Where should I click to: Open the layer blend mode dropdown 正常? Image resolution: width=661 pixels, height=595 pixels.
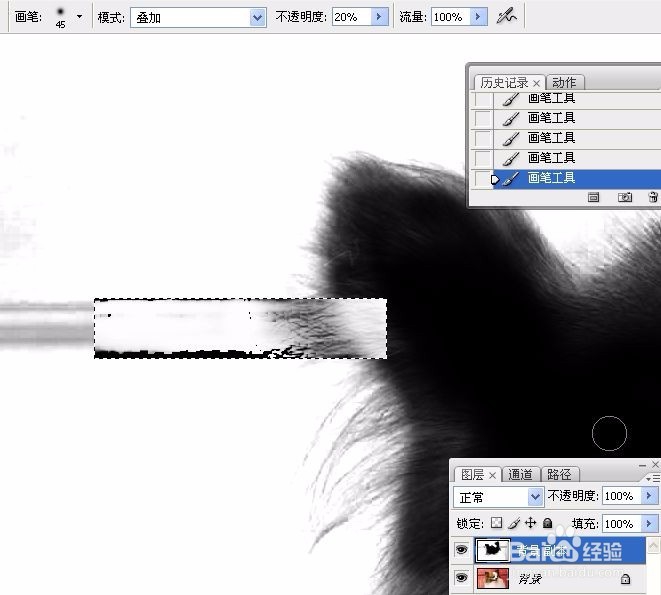pos(498,497)
